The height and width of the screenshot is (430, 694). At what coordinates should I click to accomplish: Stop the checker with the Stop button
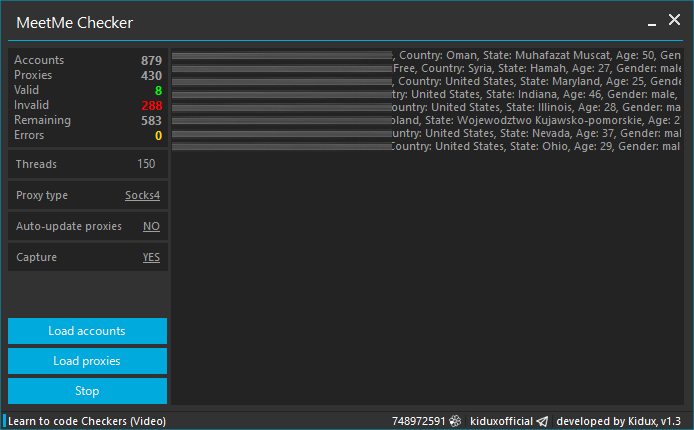87,391
